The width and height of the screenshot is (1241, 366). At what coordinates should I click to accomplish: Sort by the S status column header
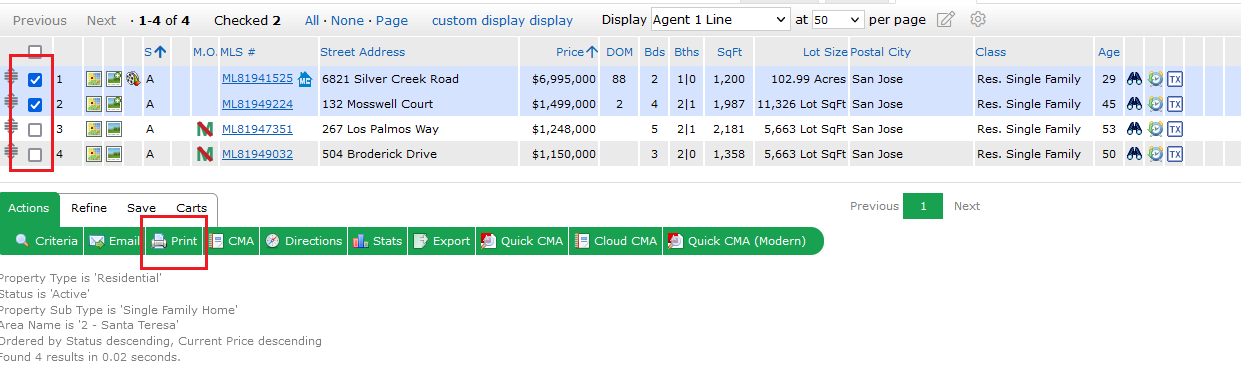click(x=154, y=52)
